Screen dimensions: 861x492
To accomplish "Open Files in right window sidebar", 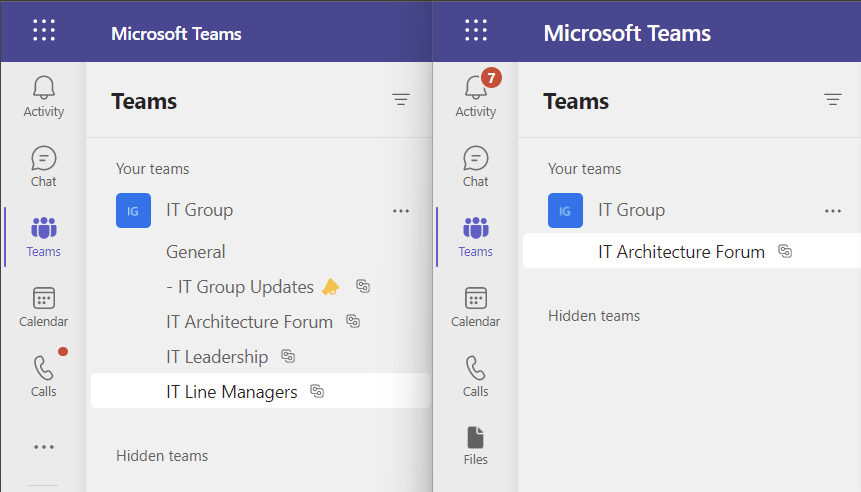I will (476, 446).
